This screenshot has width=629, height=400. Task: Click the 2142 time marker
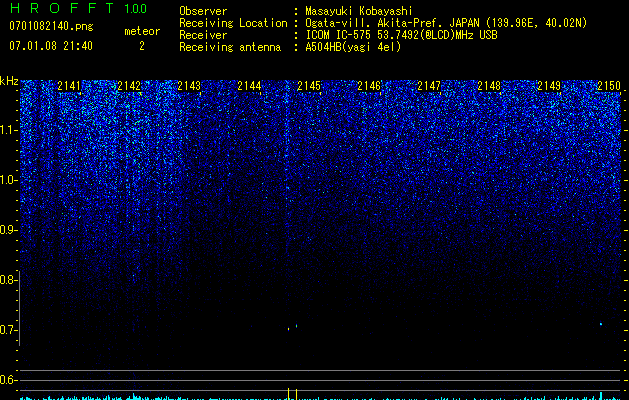pyautogui.click(x=129, y=86)
